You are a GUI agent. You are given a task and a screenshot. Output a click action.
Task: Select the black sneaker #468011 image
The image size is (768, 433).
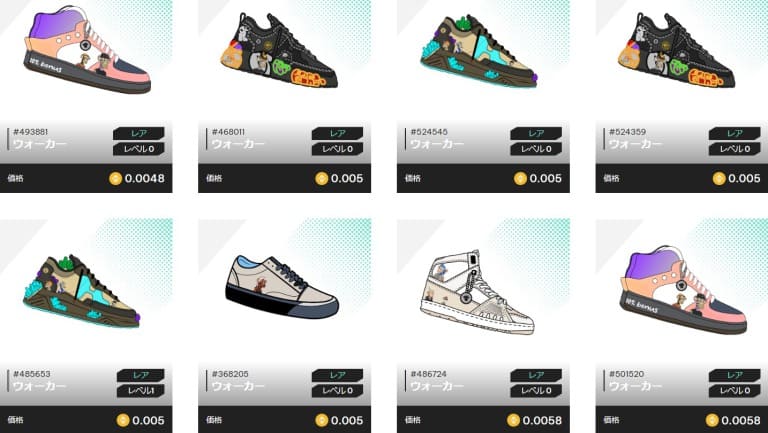(x=279, y=51)
